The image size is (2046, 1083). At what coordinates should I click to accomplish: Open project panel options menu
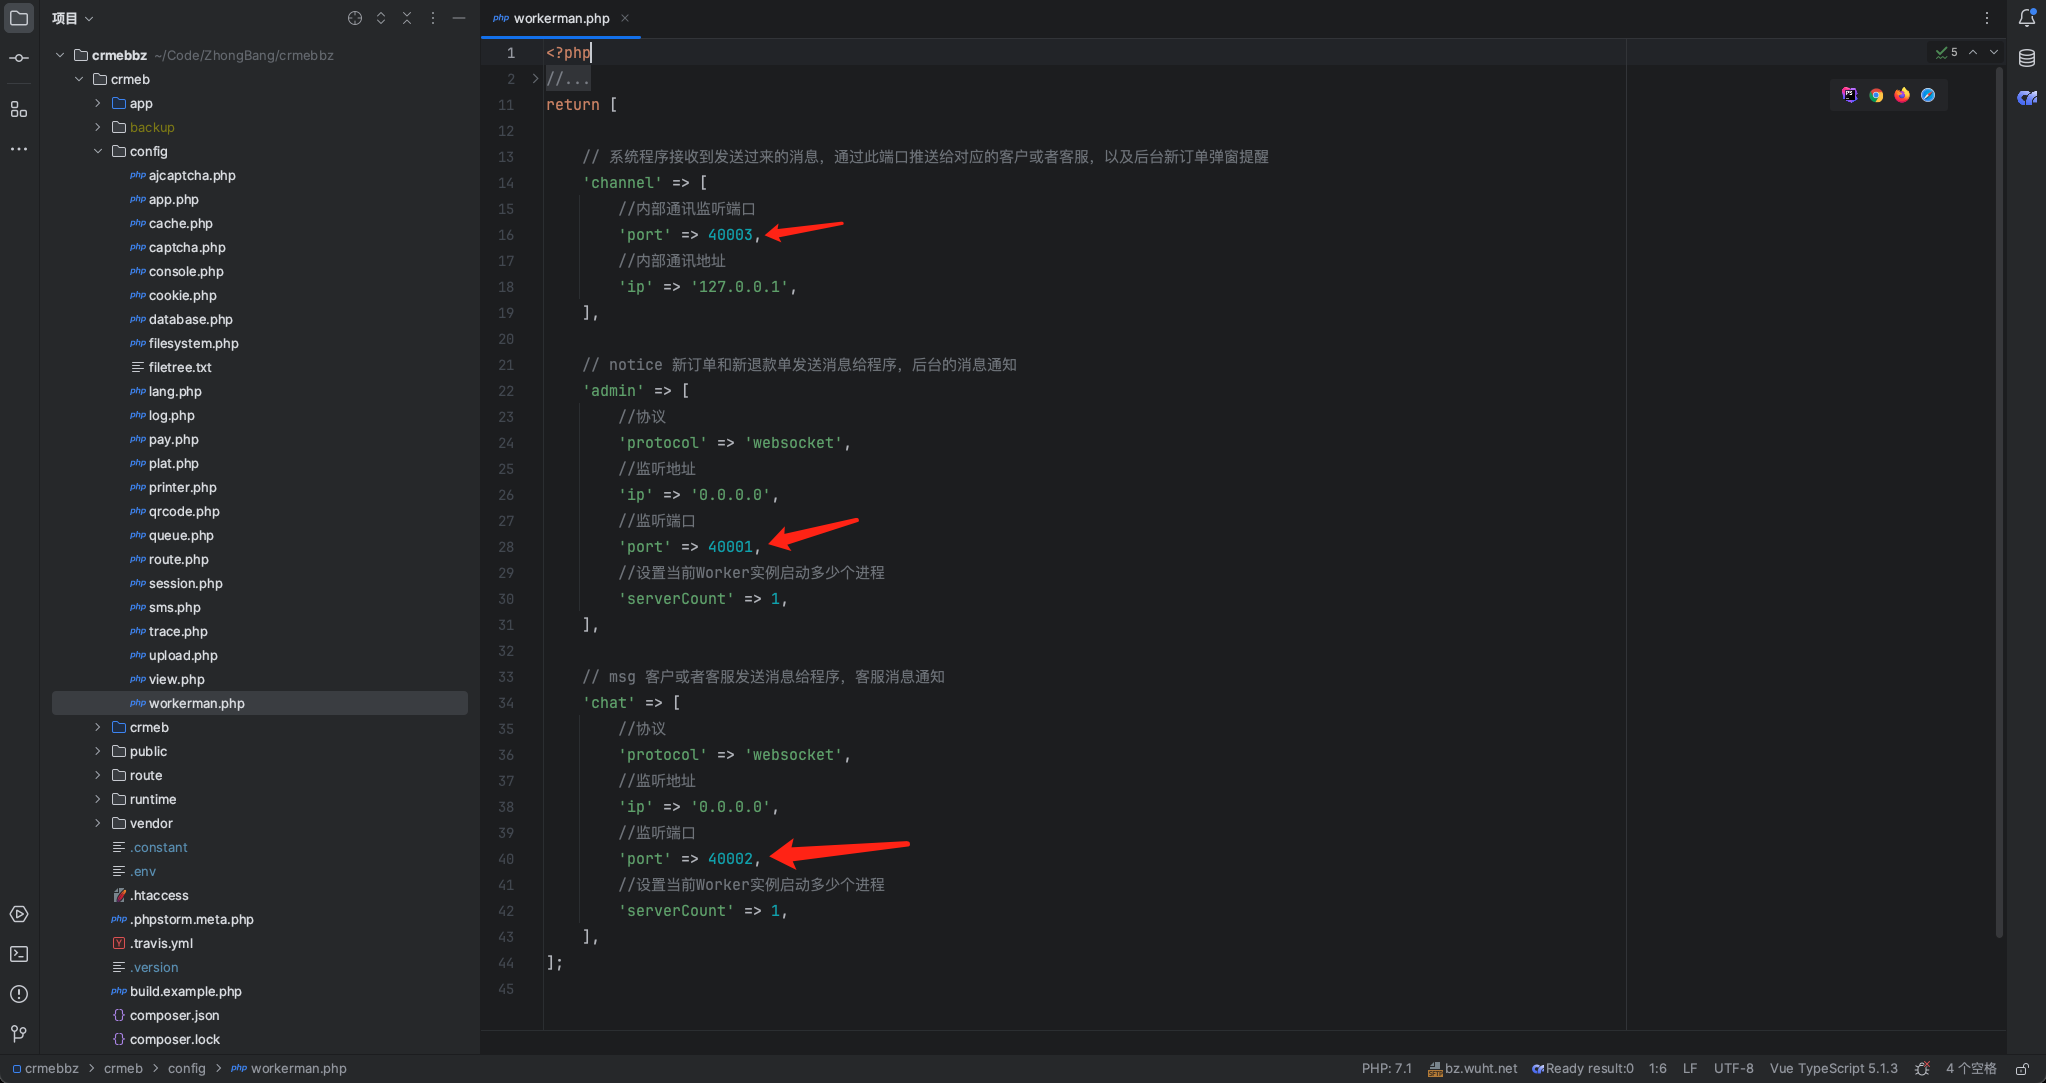433,18
